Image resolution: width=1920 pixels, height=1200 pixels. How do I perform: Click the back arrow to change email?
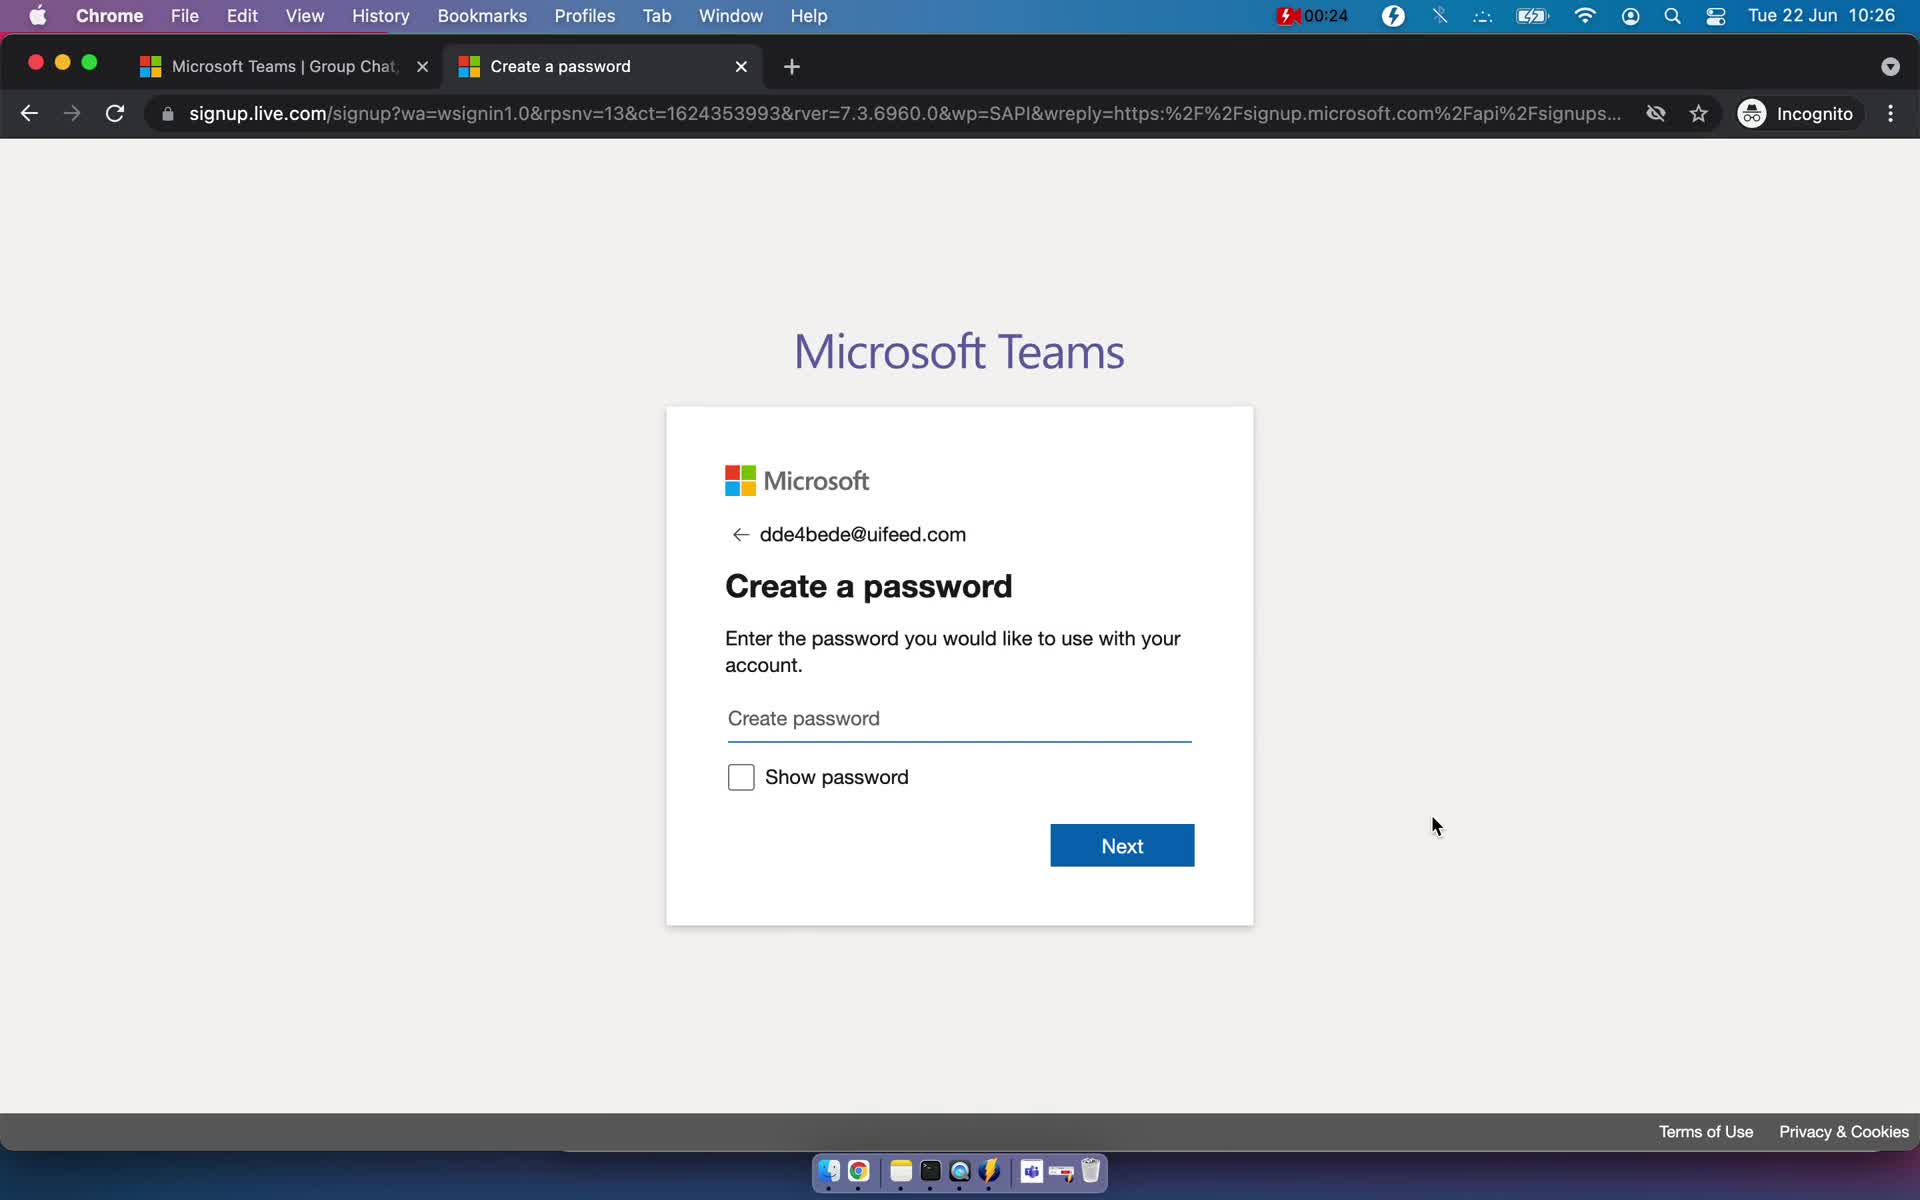point(740,534)
